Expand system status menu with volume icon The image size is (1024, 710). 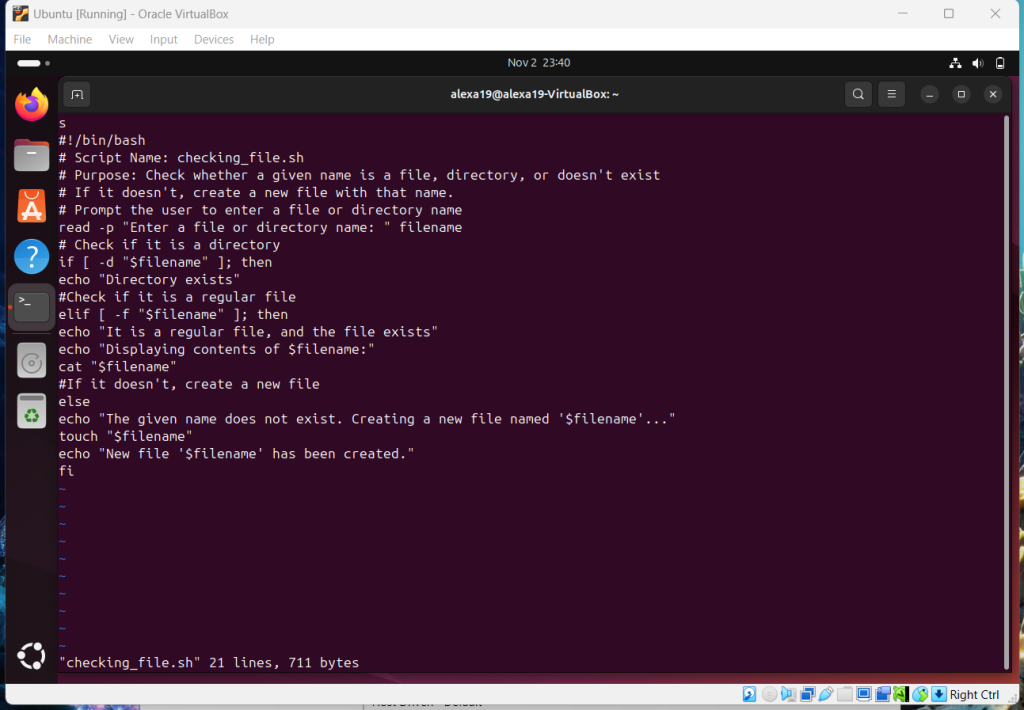click(977, 63)
